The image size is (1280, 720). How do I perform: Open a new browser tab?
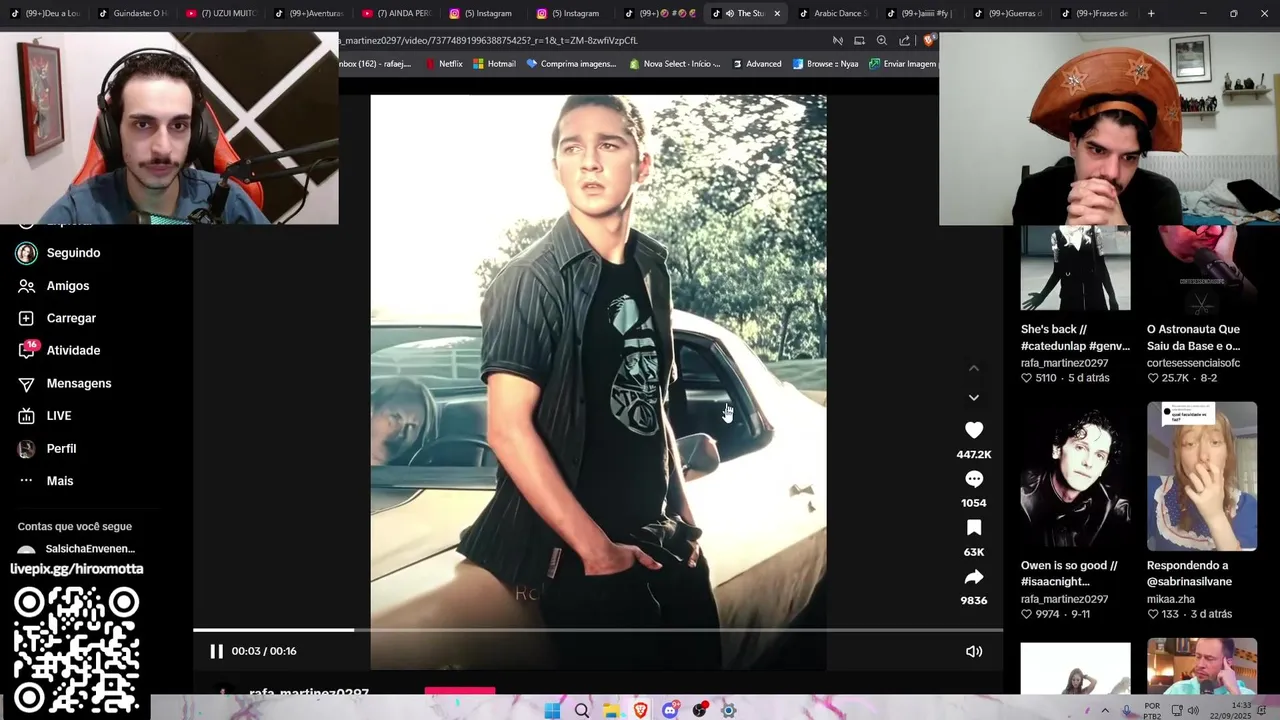(1151, 13)
